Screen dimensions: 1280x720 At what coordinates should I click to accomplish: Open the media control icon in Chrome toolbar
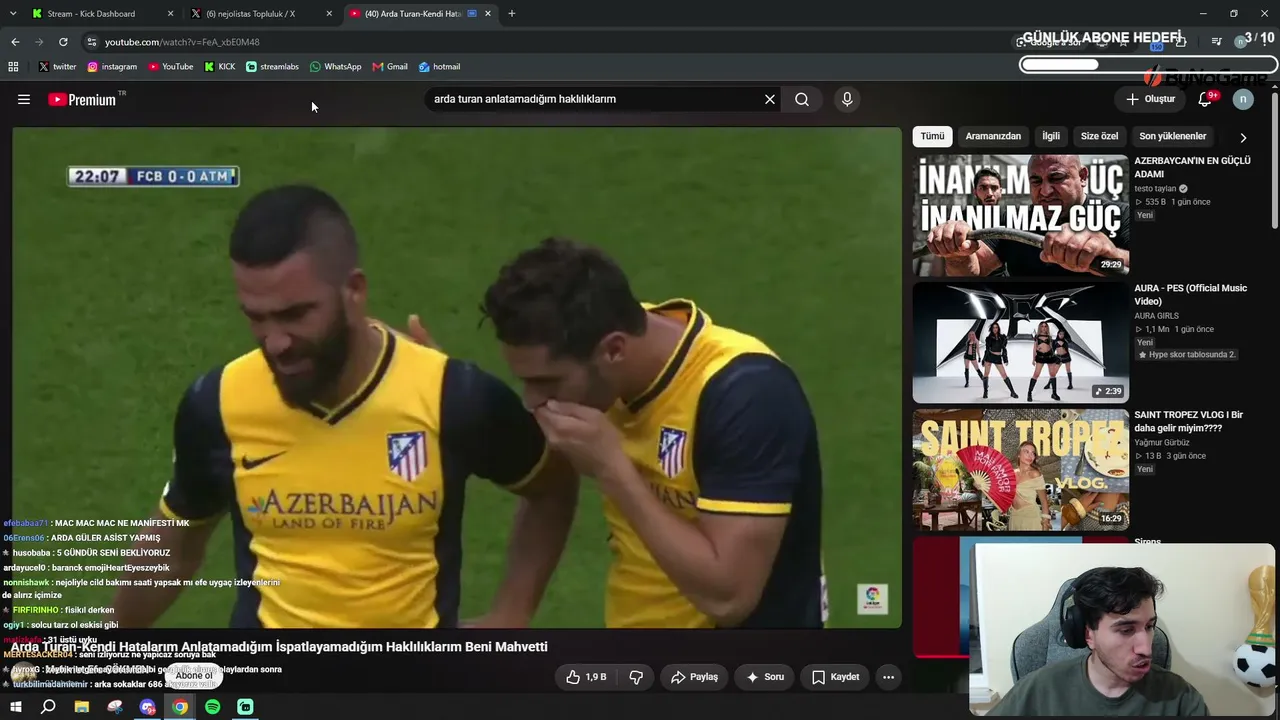[1216, 42]
